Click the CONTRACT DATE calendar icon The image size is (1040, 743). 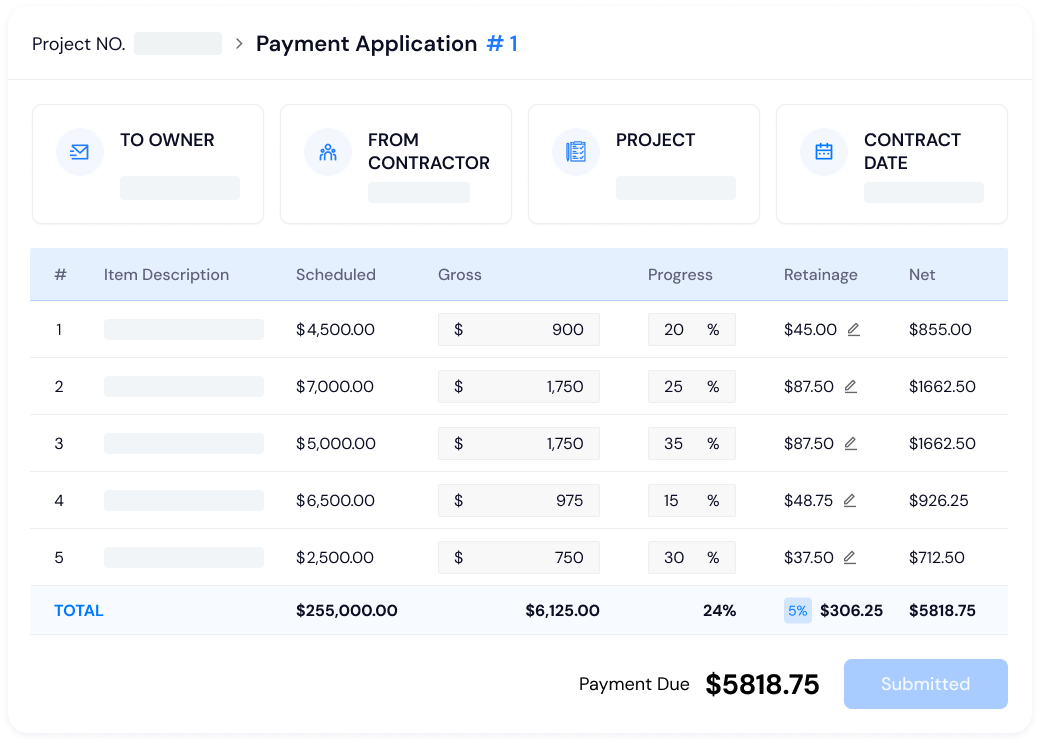(x=823, y=152)
